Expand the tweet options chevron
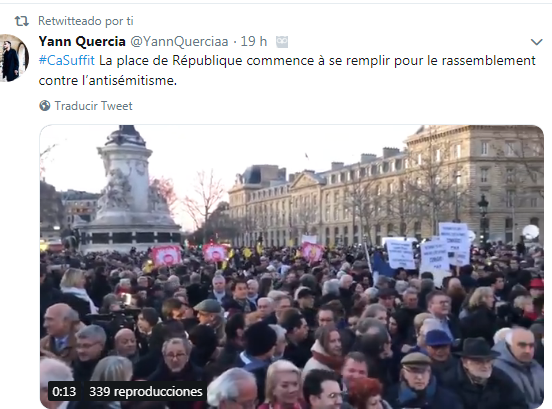The image size is (552, 409). coord(536,42)
